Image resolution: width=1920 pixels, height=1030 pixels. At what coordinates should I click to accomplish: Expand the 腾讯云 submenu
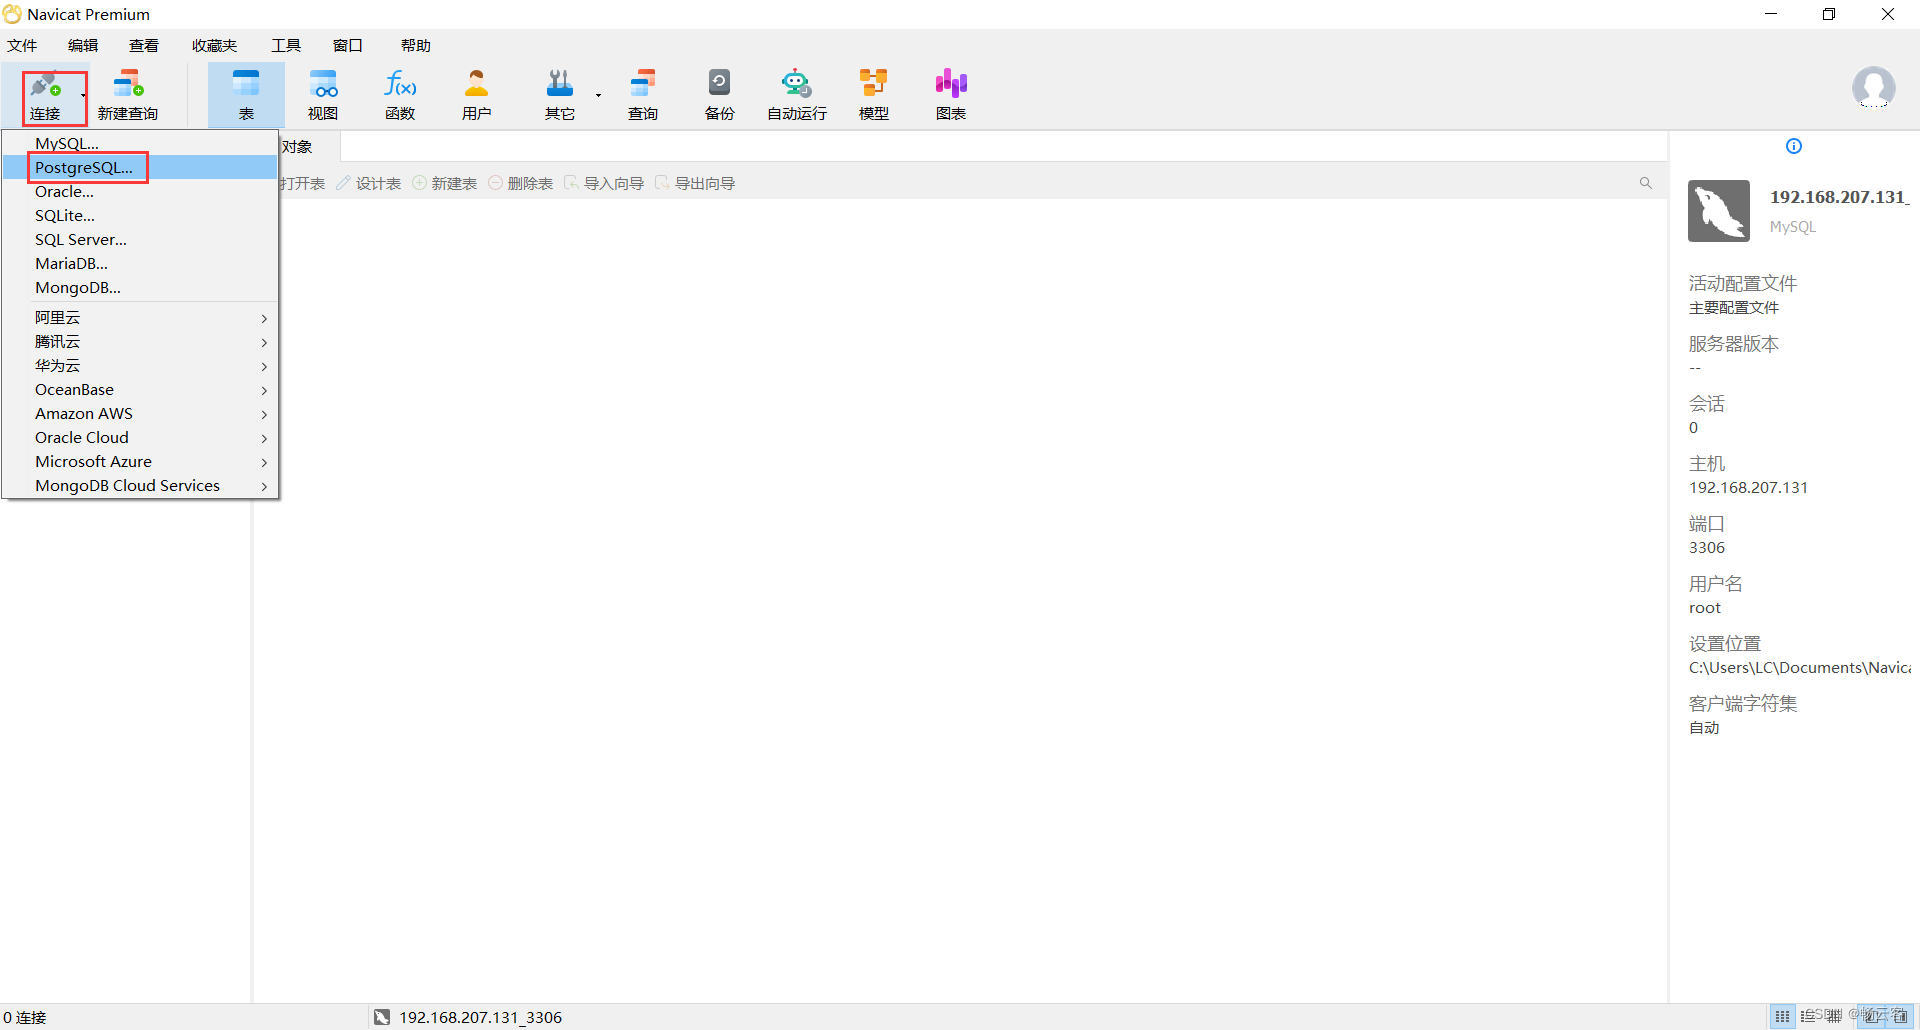click(x=140, y=341)
